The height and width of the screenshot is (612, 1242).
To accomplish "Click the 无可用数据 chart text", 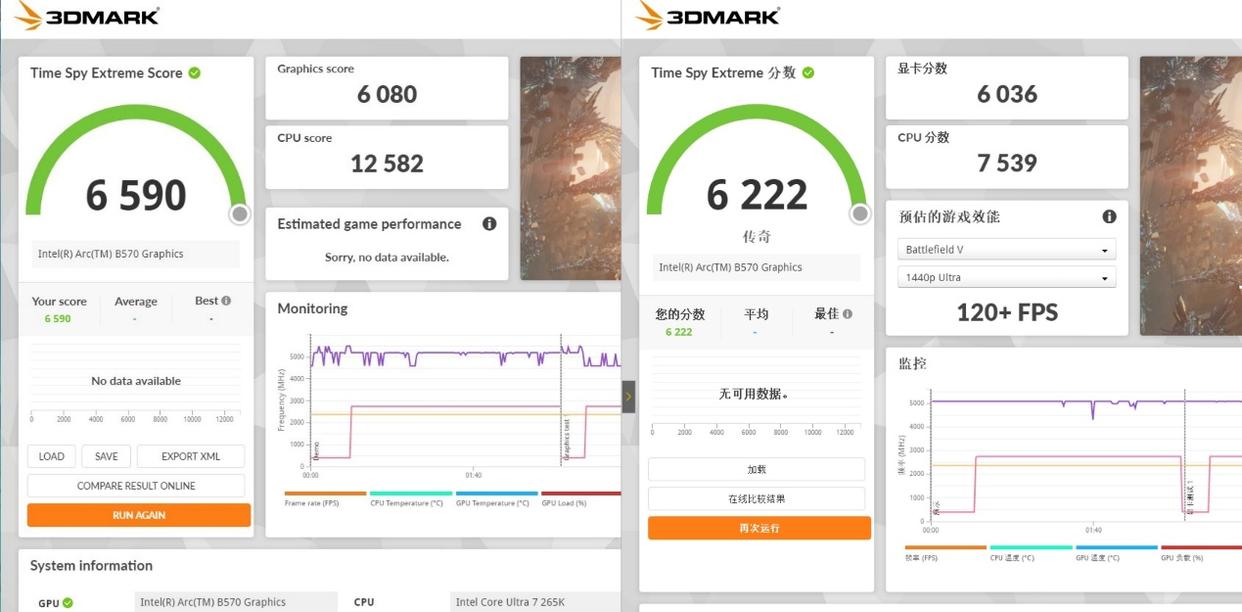I will 754,394.
